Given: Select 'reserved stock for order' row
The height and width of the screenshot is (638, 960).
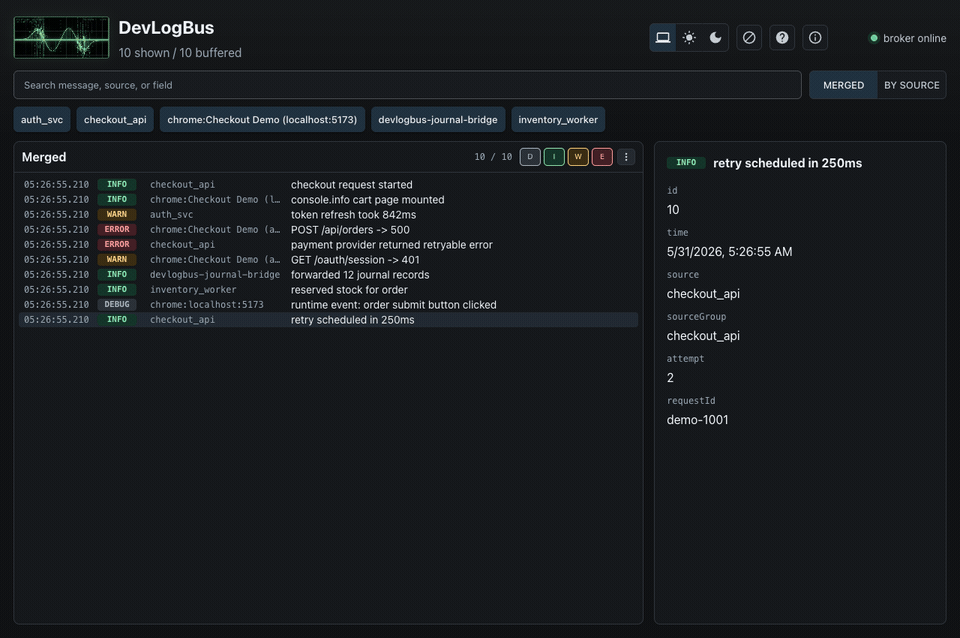Looking at the screenshot, I should pyautogui.click(x=328, y=290).
